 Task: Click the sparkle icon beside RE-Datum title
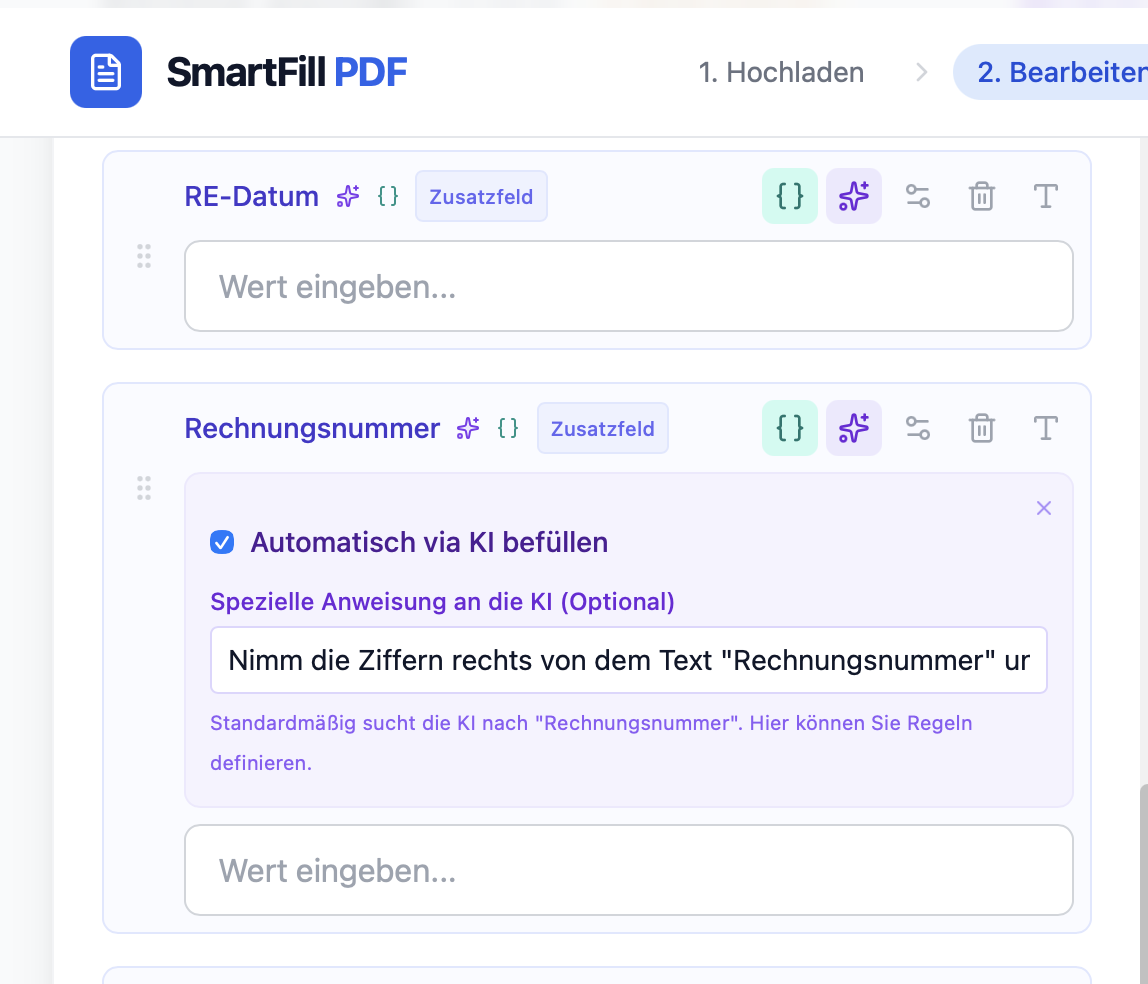click(x=346, y=196)
